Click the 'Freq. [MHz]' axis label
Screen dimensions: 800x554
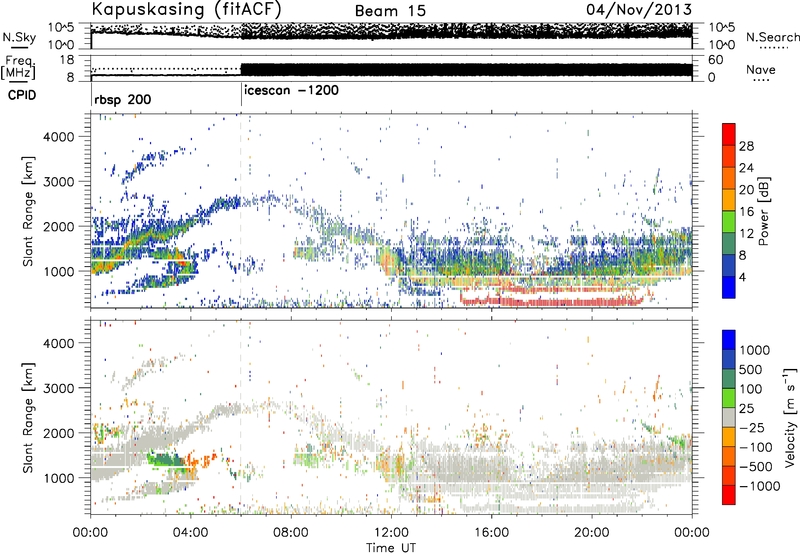19,68
